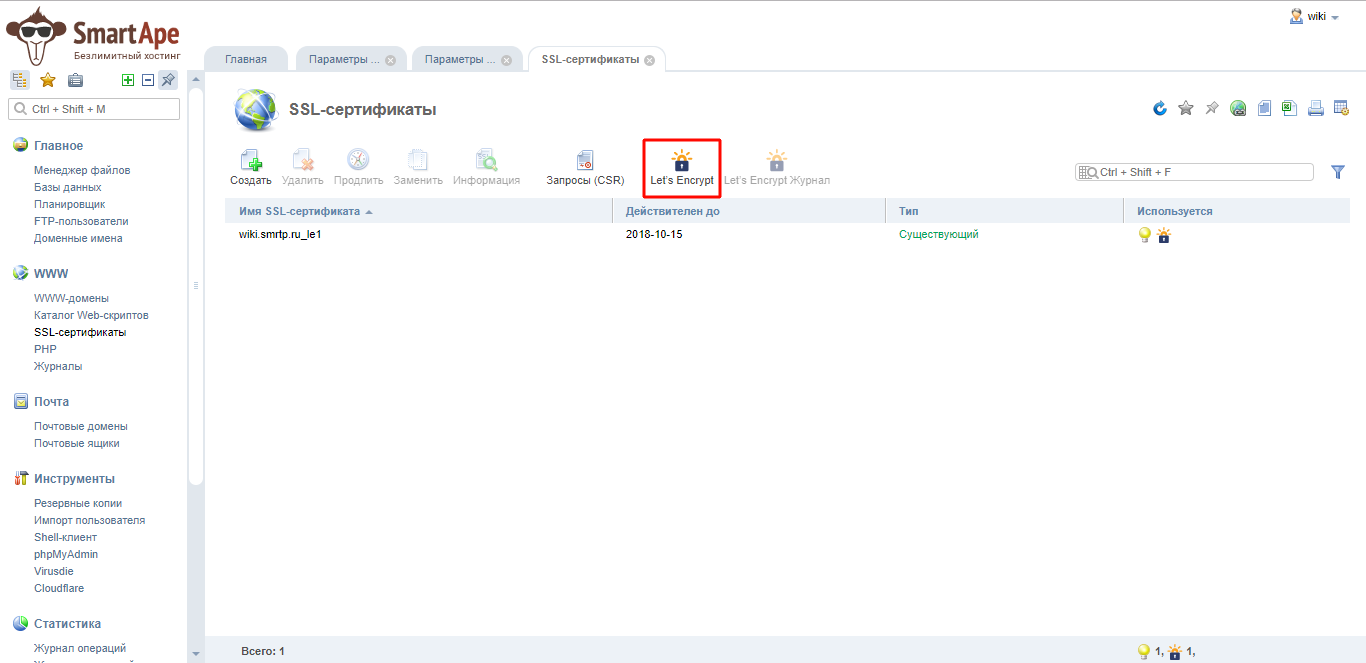Image resolution: width=1366 pixels, height=663 pixels.
Task: Click the Let's Encrypt toolbar button
Action: pyautogui.click(x=682, y=167)
